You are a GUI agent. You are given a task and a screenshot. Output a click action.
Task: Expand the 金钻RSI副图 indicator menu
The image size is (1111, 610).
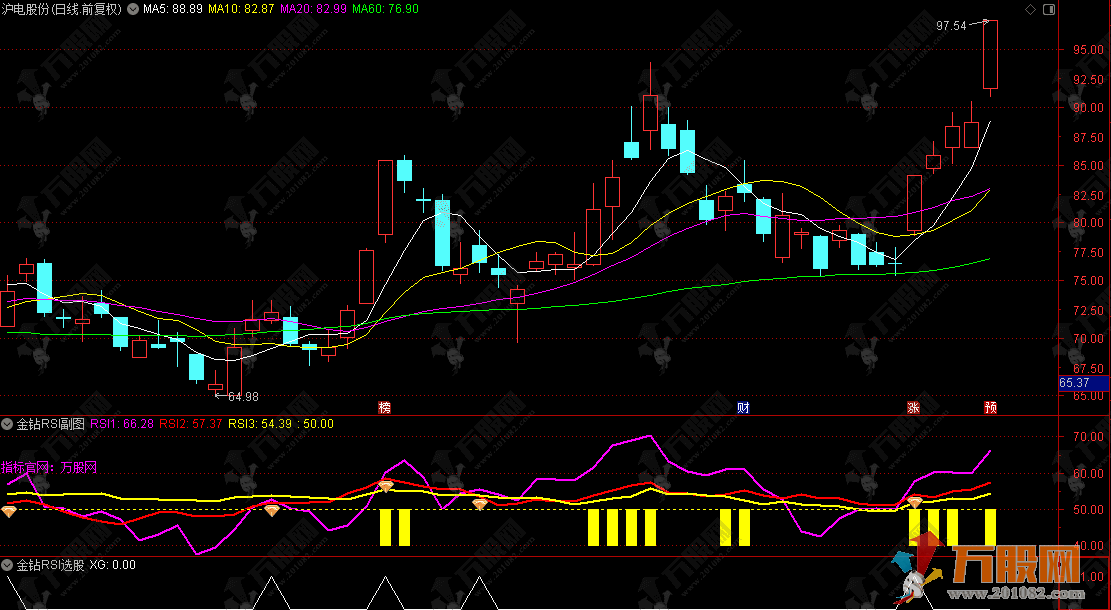coord(8,424)
